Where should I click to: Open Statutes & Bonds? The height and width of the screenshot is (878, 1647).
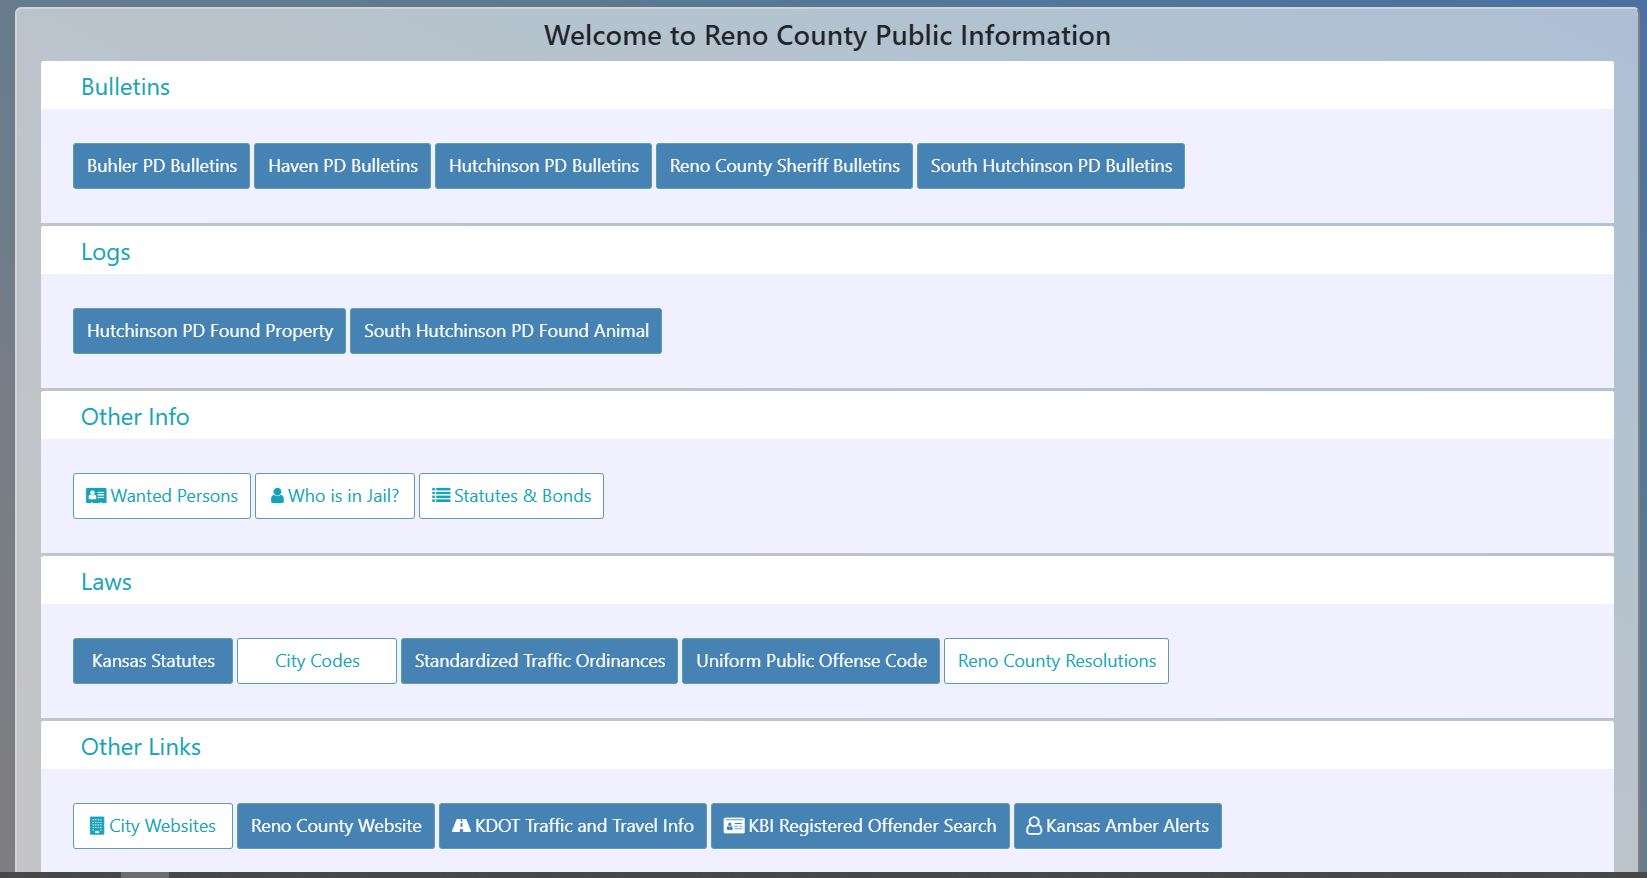click(x=511, y=496)
